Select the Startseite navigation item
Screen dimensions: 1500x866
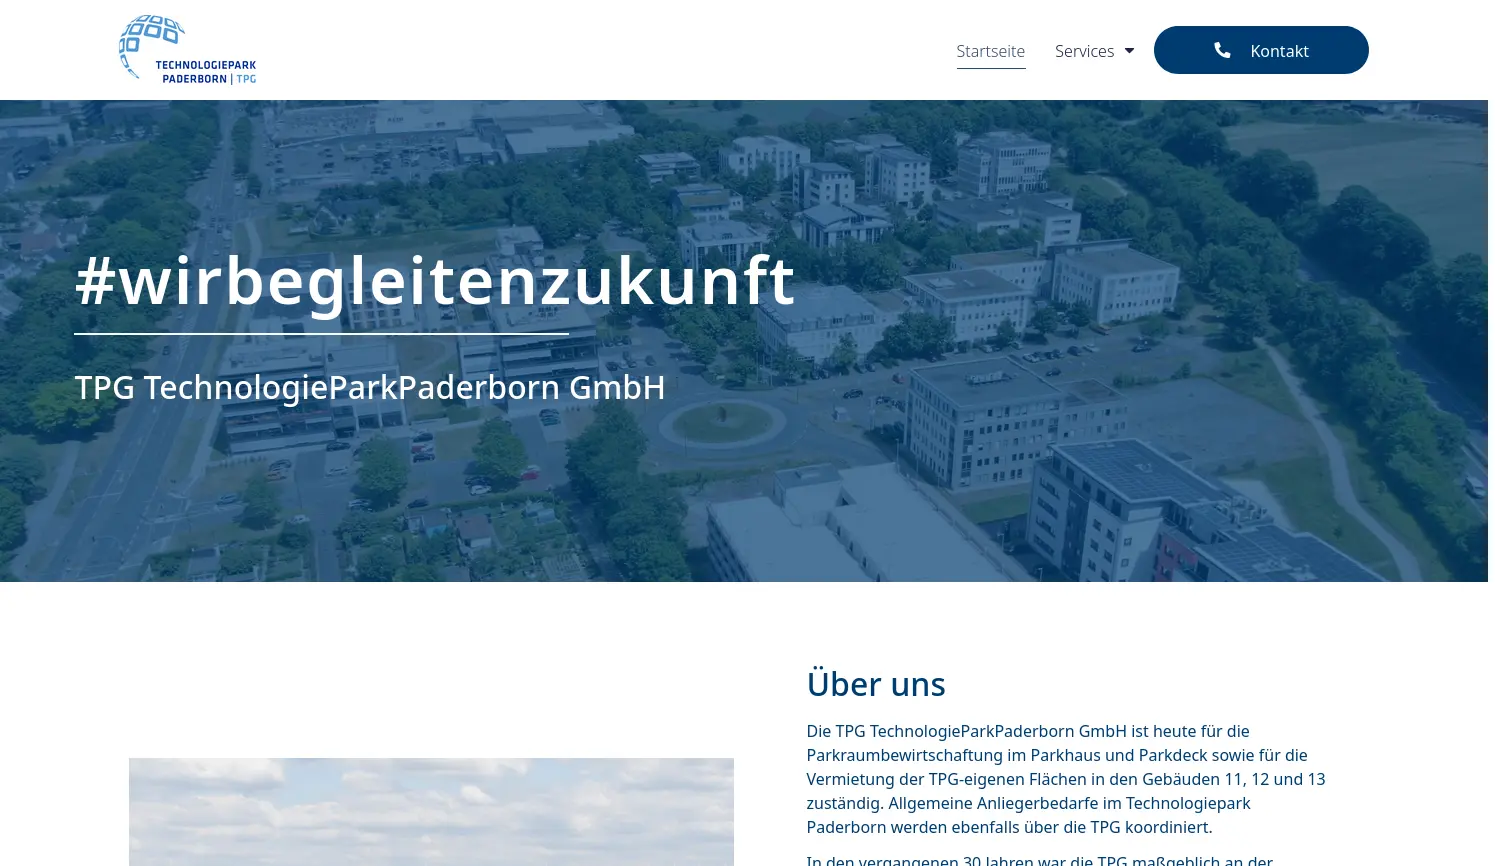(x=990, y=50)
